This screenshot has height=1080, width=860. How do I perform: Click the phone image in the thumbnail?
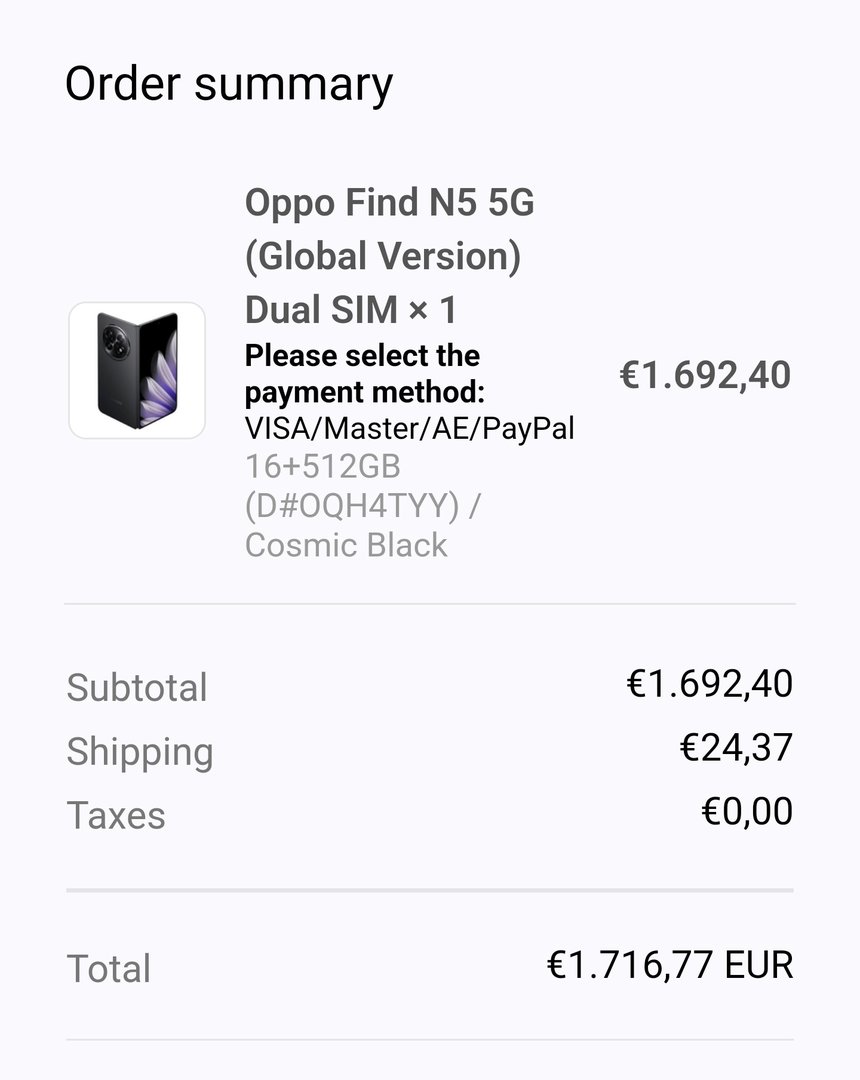pos(137,370)
